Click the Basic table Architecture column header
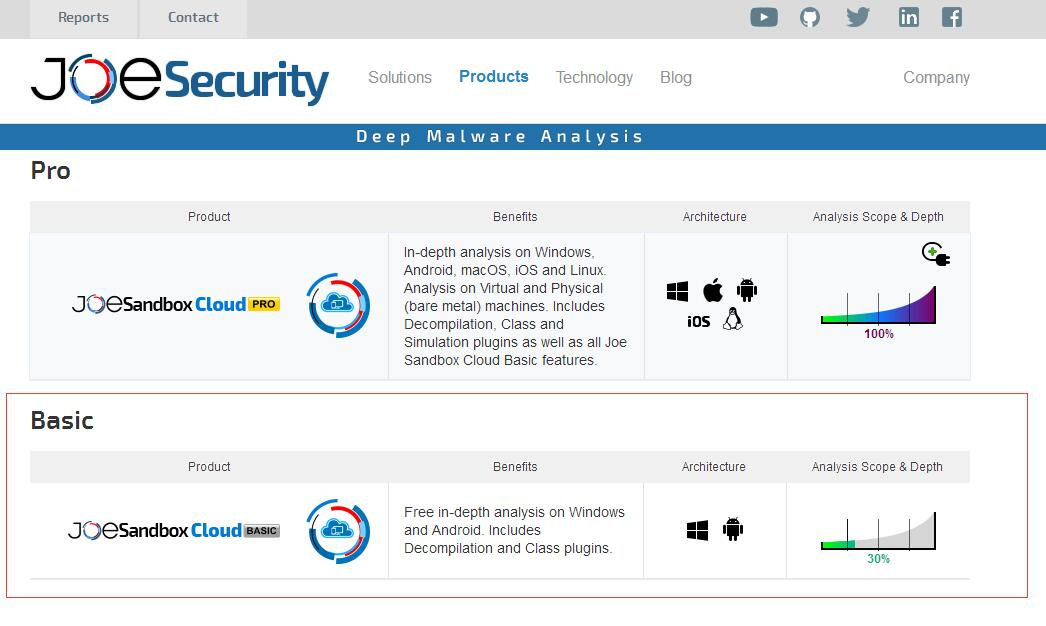The image size is (1046, 626). tap(714, 466)
